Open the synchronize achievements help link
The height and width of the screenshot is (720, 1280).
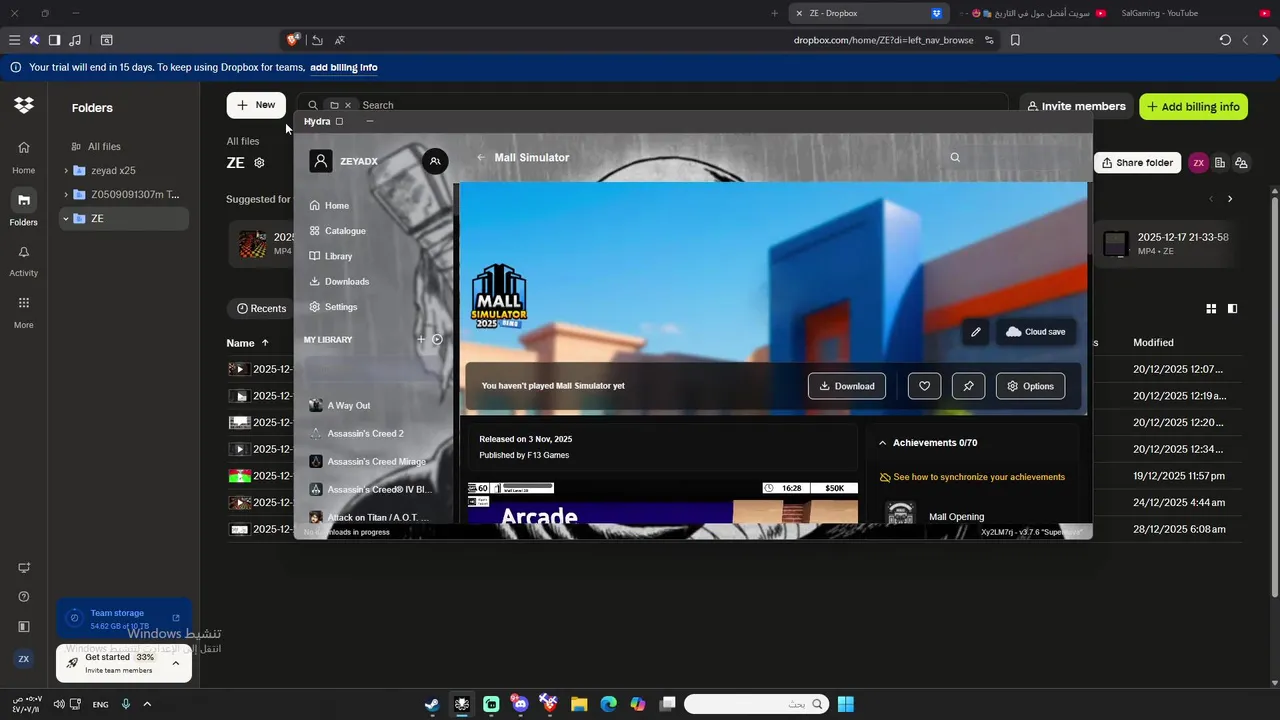pyautogui.click(x=972, y=477)
